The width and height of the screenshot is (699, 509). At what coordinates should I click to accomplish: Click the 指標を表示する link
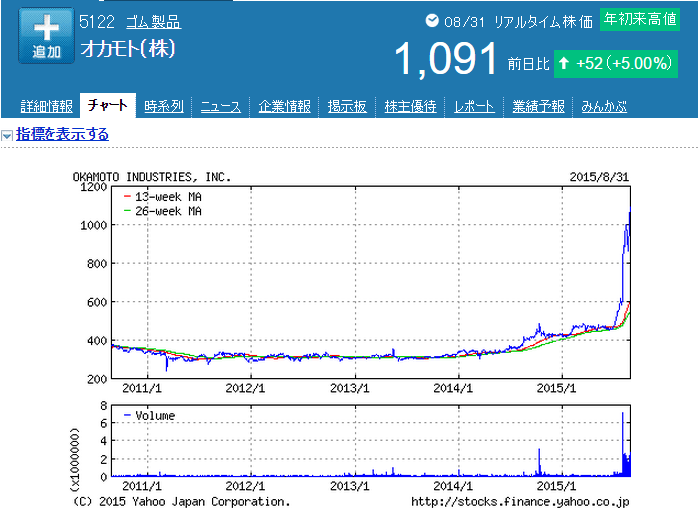click(62, 134)
